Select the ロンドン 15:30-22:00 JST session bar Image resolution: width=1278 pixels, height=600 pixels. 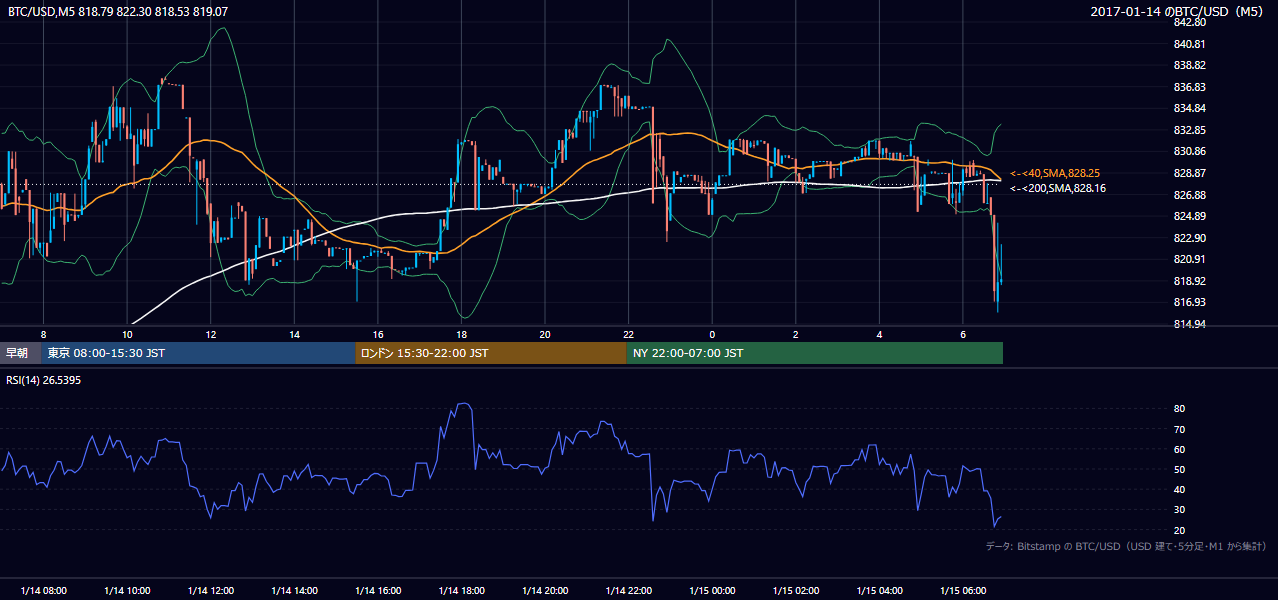coord(490,353)
